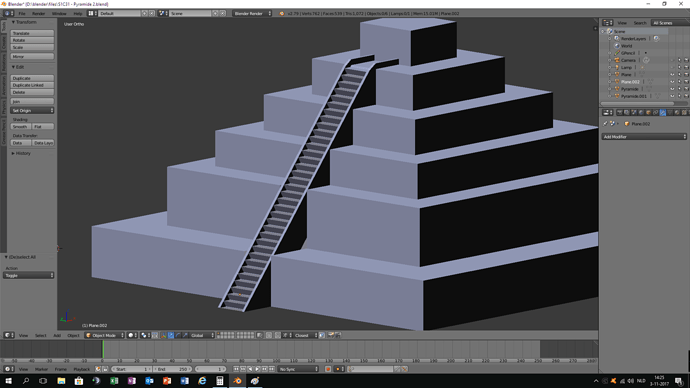Open the Modifiers wrench tab icon
The width and height of the screenshot is (690, 388).
(663, 113)
